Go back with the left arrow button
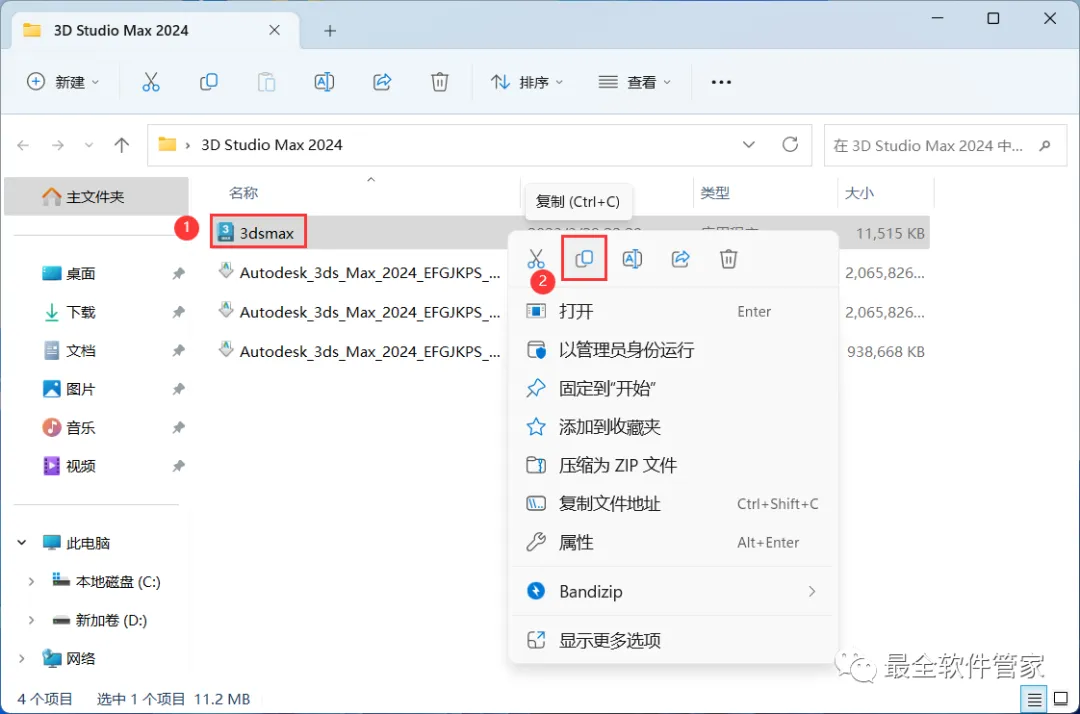The image size is (1080, 714). coord(23,145)
